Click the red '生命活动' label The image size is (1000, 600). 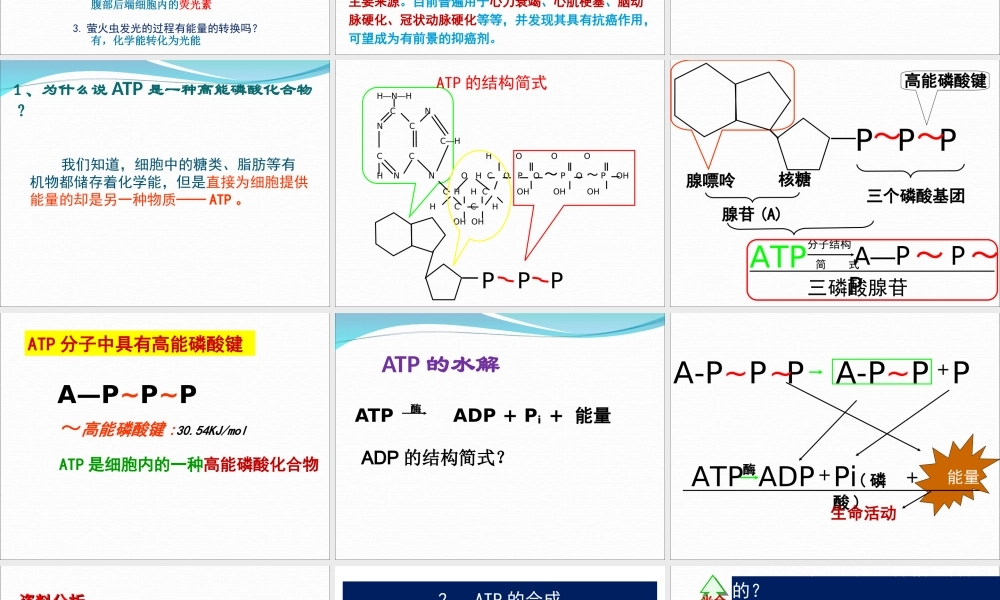pos(864,513)
